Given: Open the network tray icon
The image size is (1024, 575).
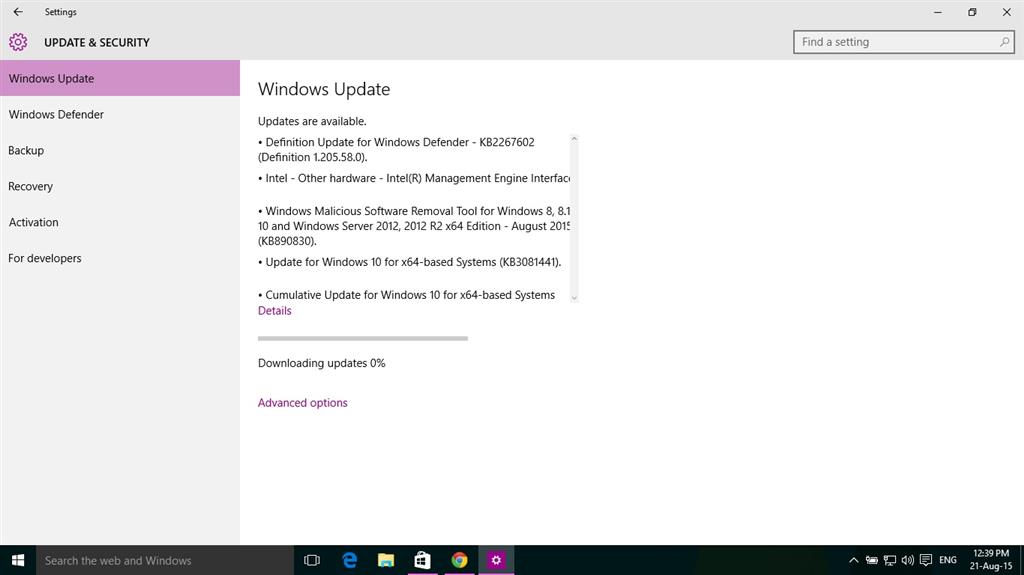Looking at the screenshot, I should click(x=889, y=560).
